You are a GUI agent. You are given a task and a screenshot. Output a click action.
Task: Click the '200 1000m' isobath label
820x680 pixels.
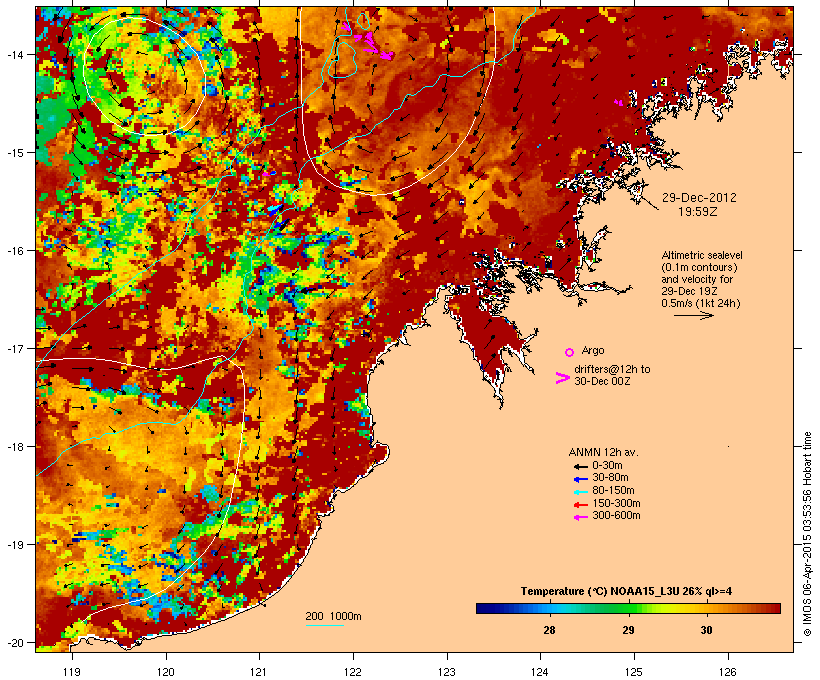(x=333, y=616)
